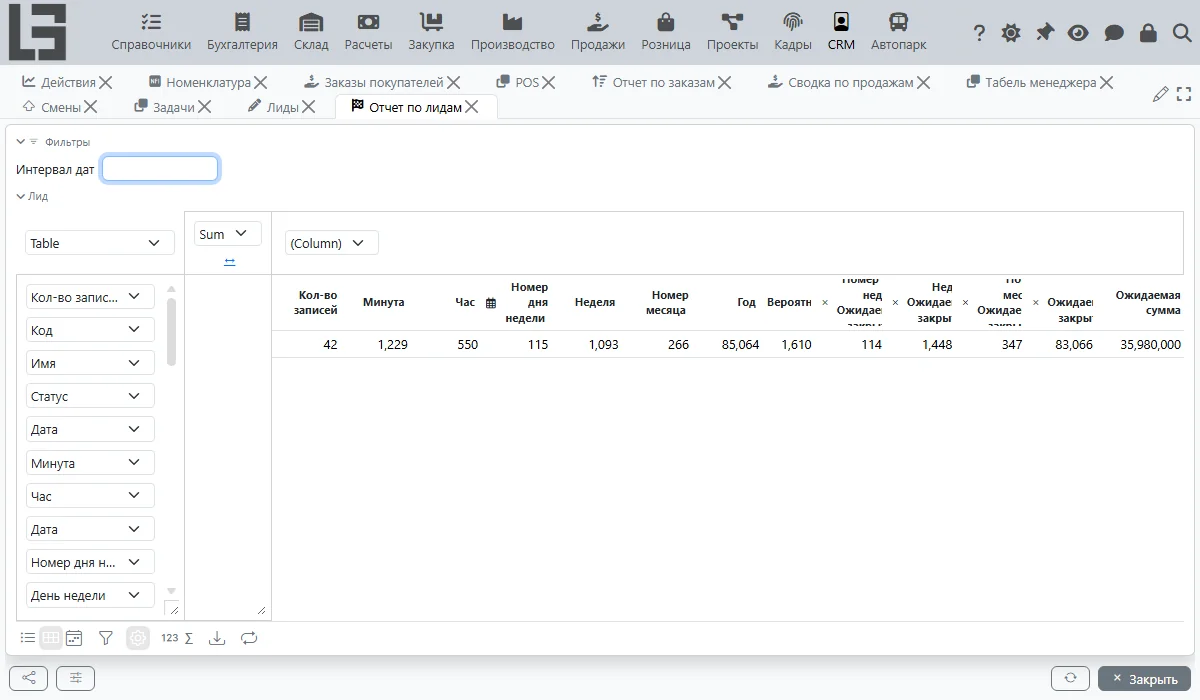
Task: Switch to the Сводка по продажам tab
Action: tap(850, 82)
